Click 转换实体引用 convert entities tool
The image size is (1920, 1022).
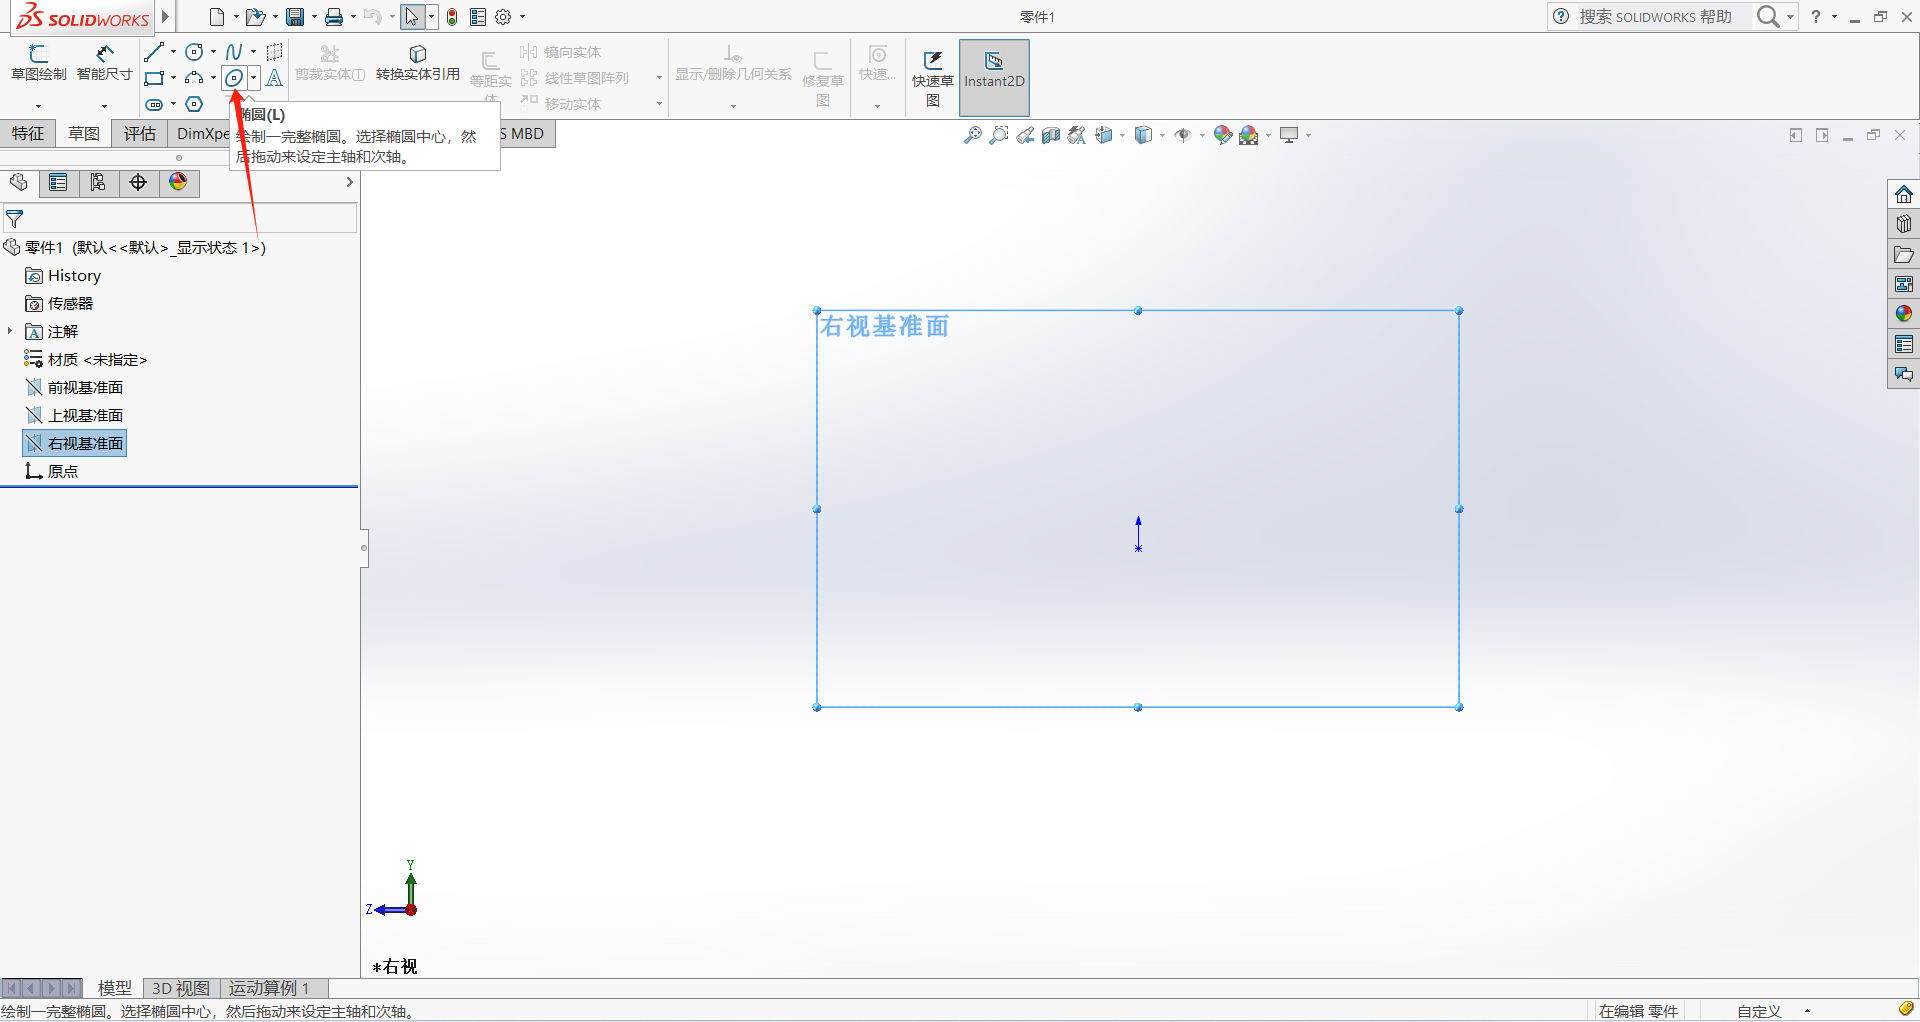418,63
